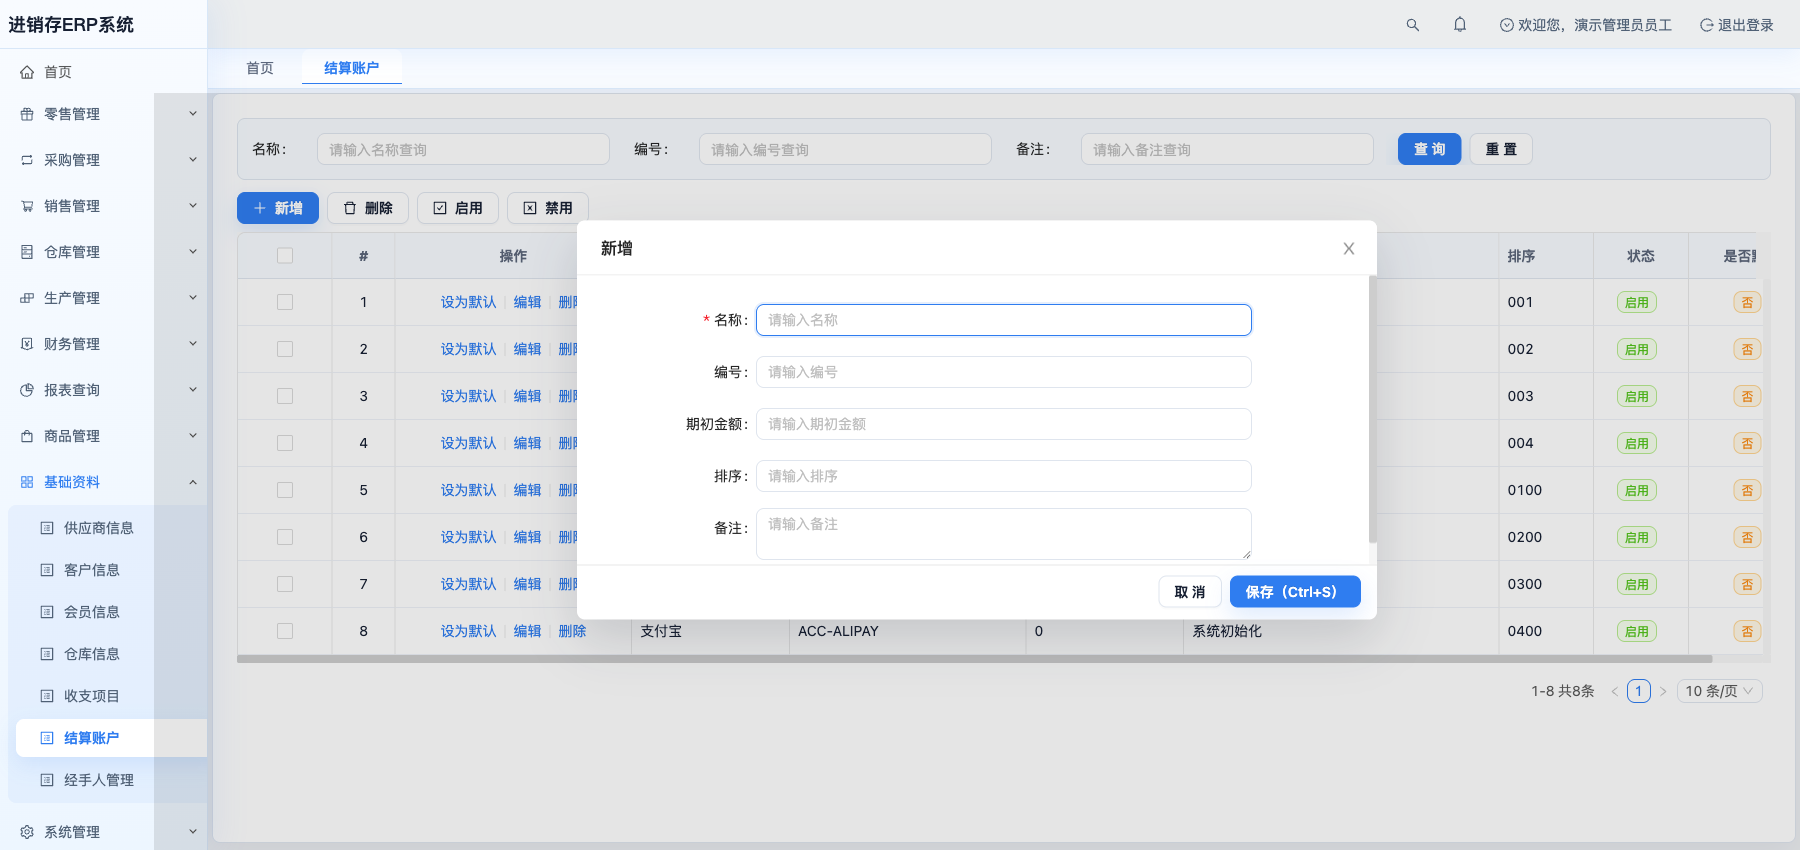Click the 查询 search button
Screen dimensions: 1800x850
[x=1430, y=149]
